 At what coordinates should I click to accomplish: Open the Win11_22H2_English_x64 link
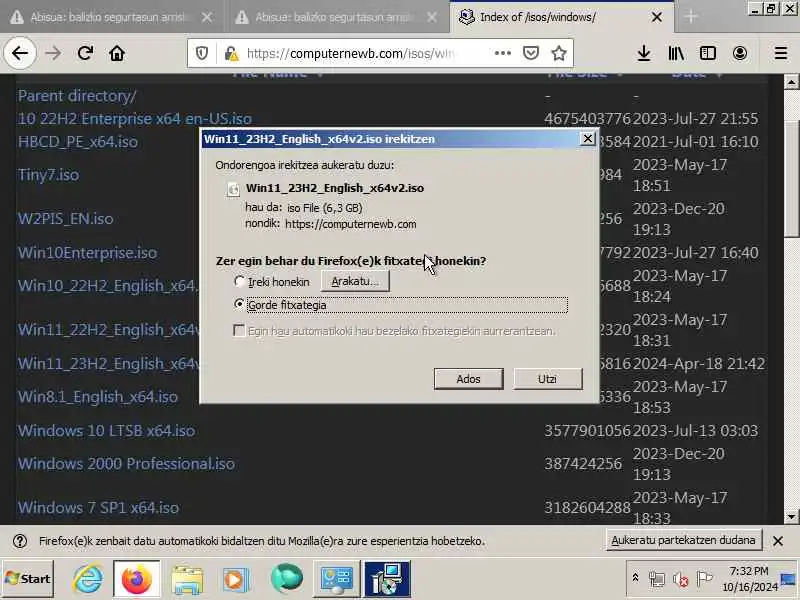click(x=108, y=330)
